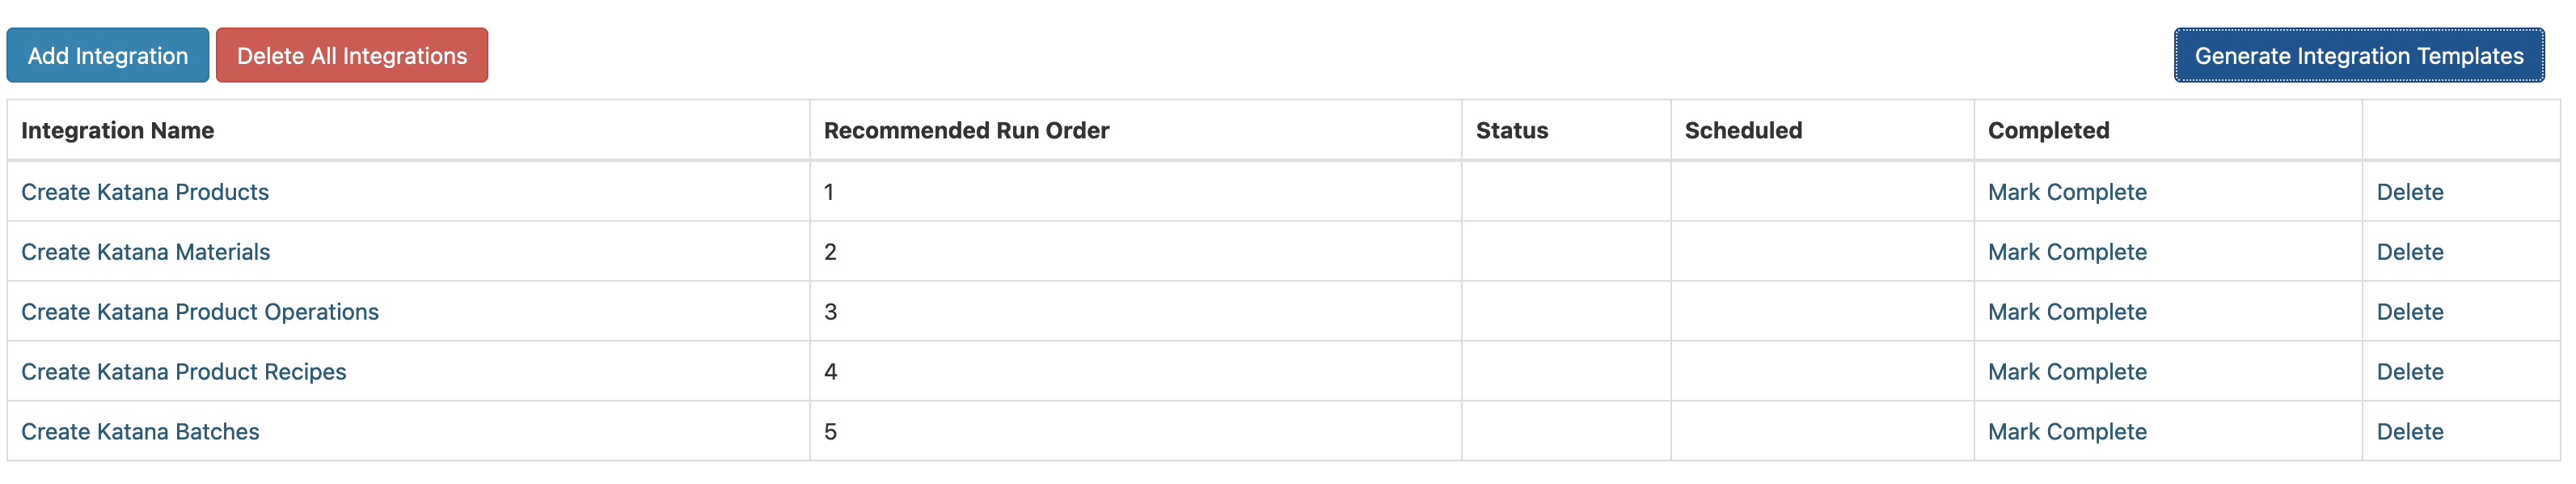This screenshot has width=2576, height=484.
Task: Mark Create Katana Product Operations as complete
Action: [x=2066, y=312]
